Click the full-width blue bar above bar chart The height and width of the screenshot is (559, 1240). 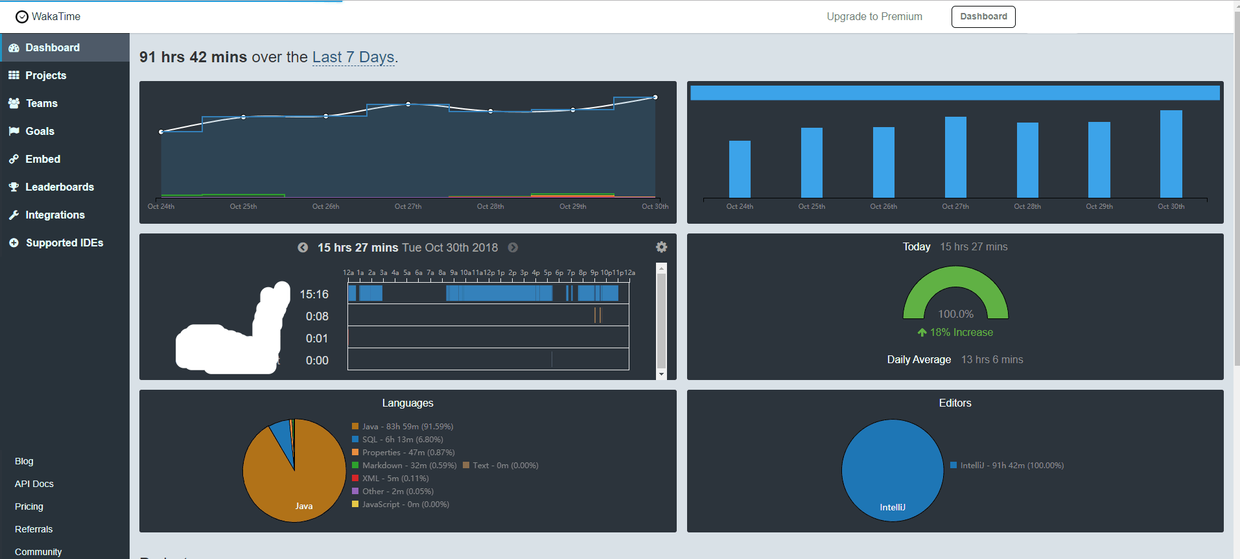click(955, 93)
